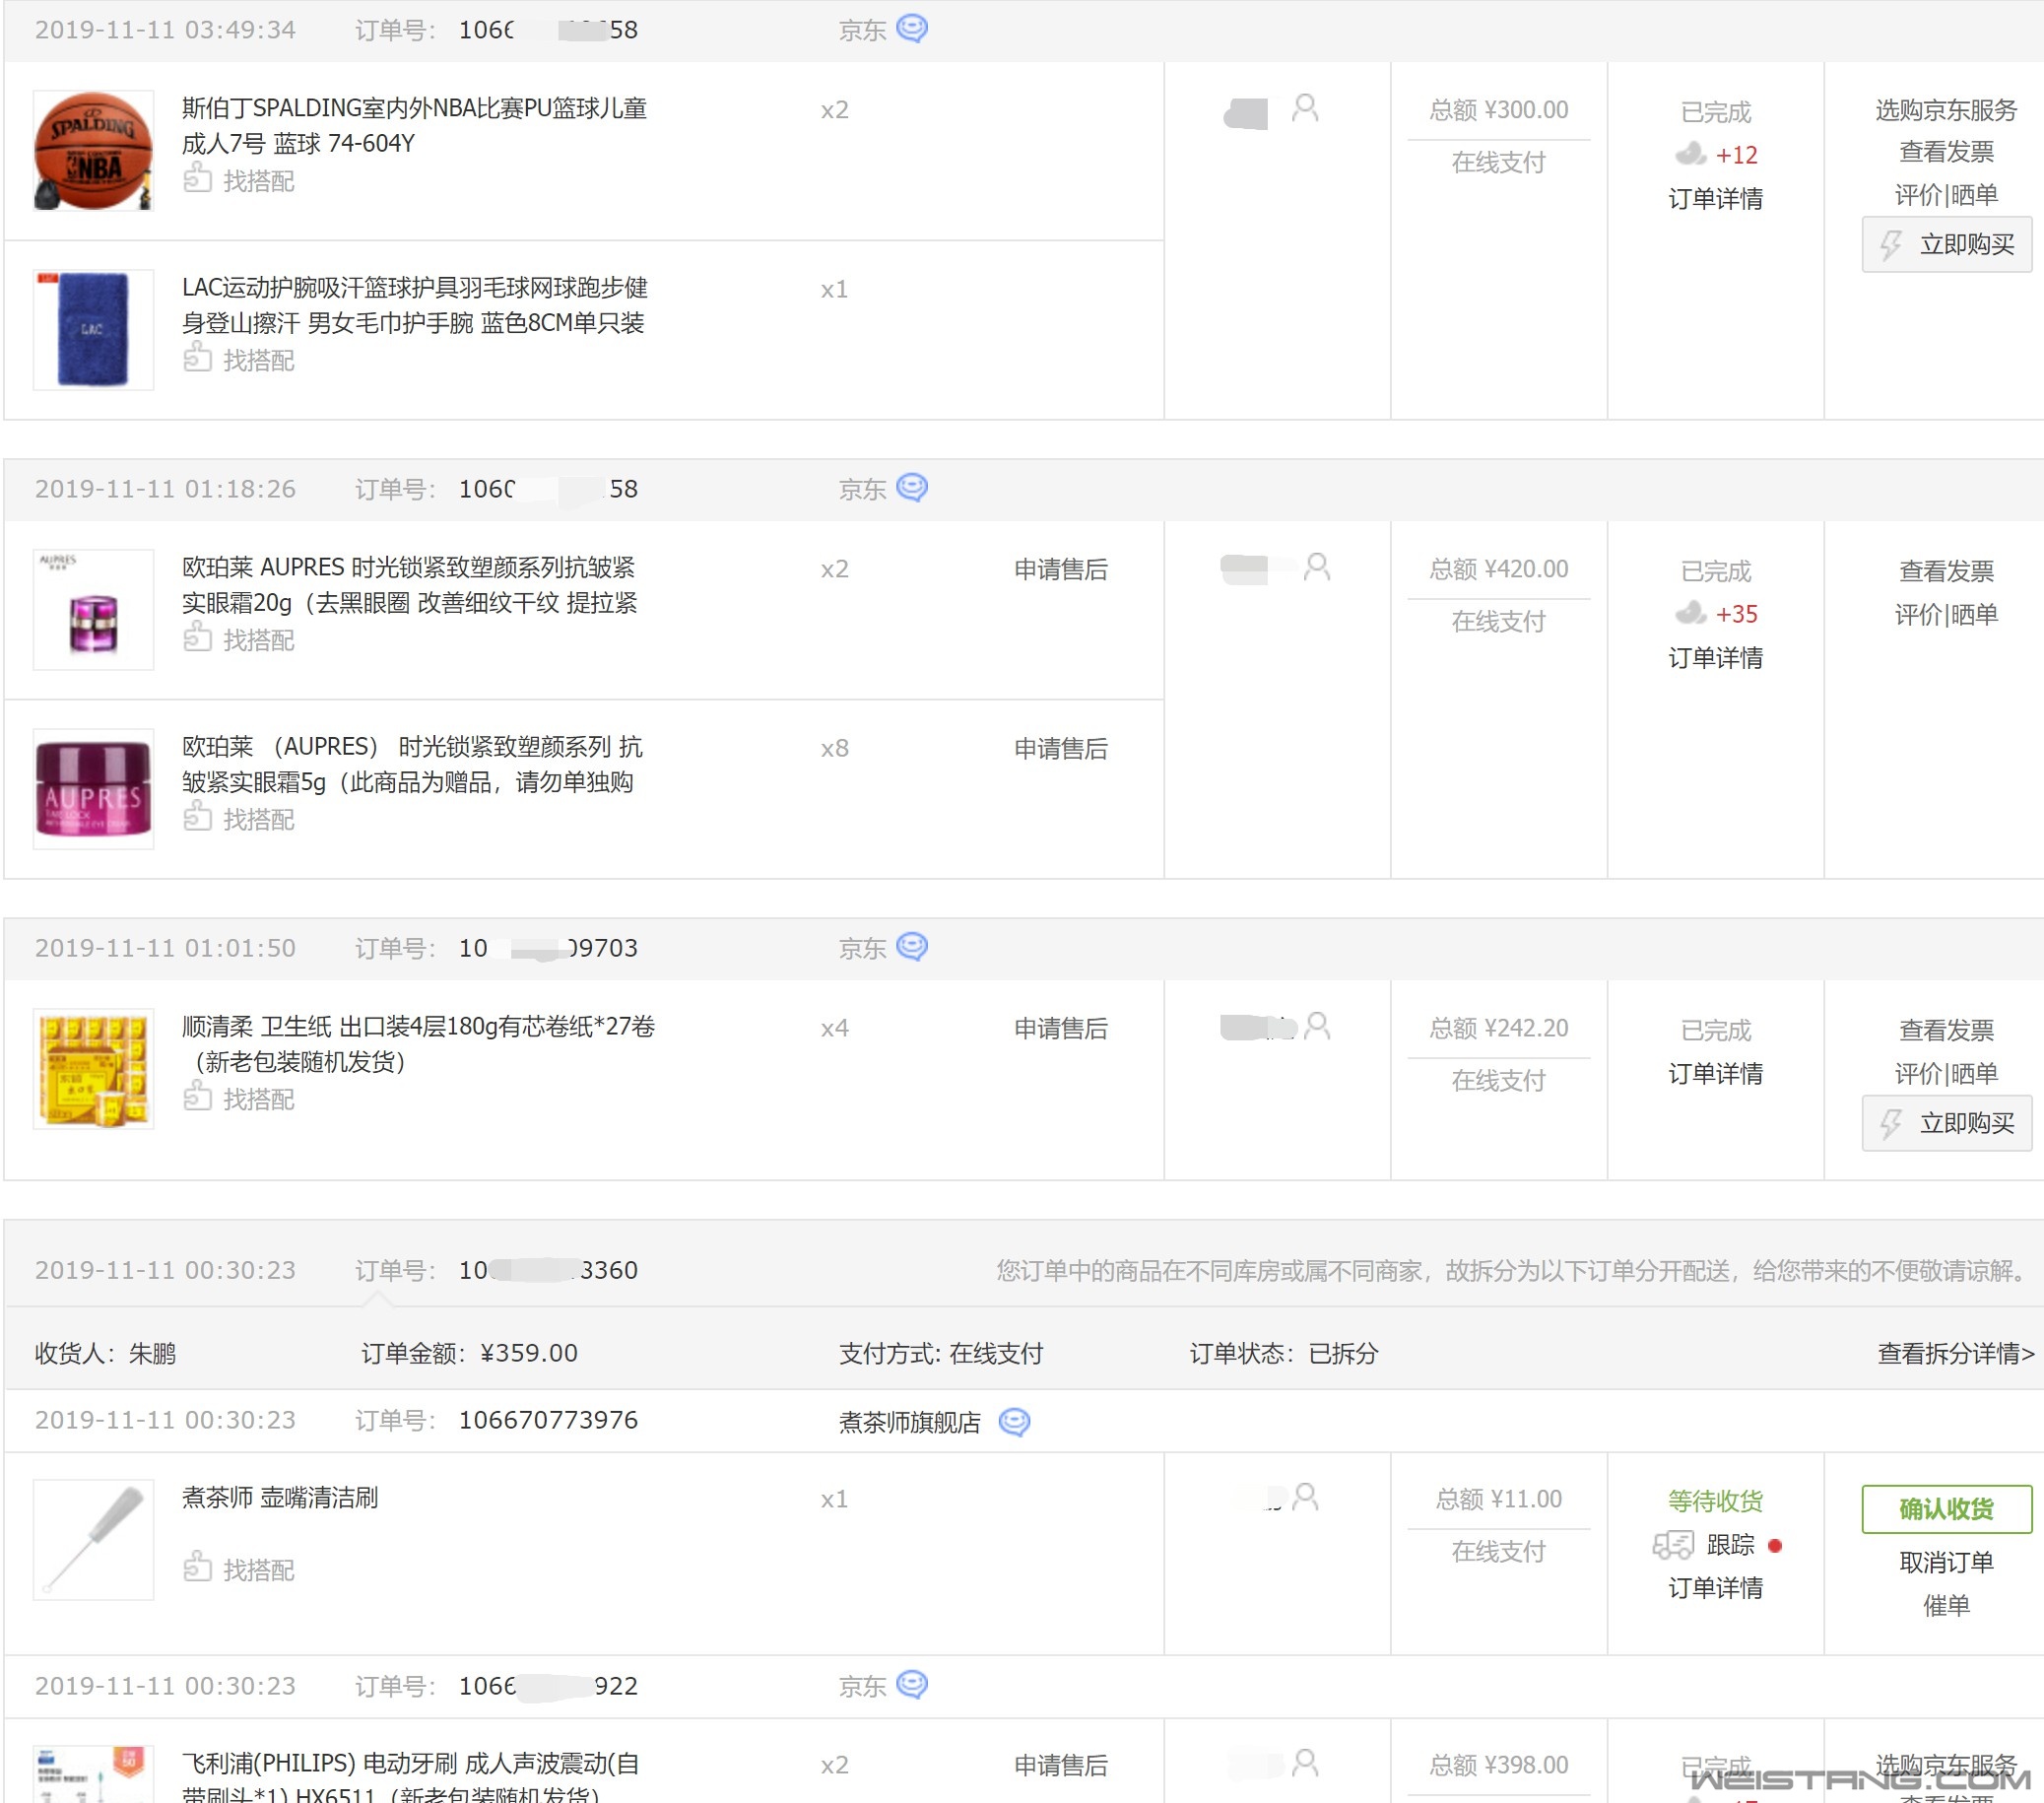Screen dimensions: 2044x1803
Task: Click 立即购买 button for the 顺清柔 order
Action: (1946, 1123)
